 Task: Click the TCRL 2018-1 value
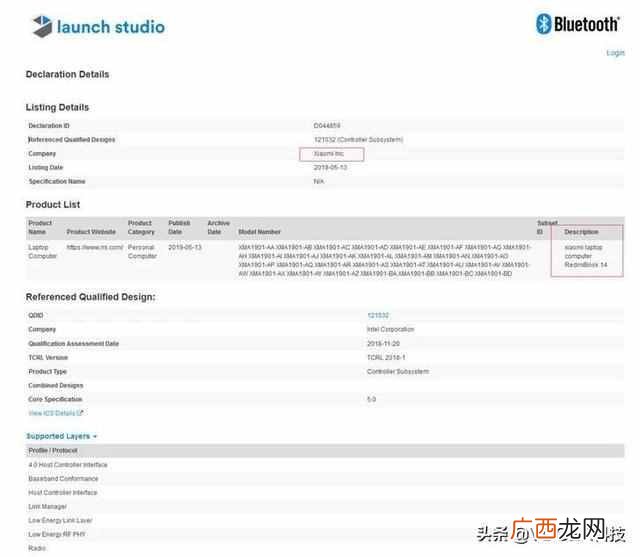(x=386, y=357)
